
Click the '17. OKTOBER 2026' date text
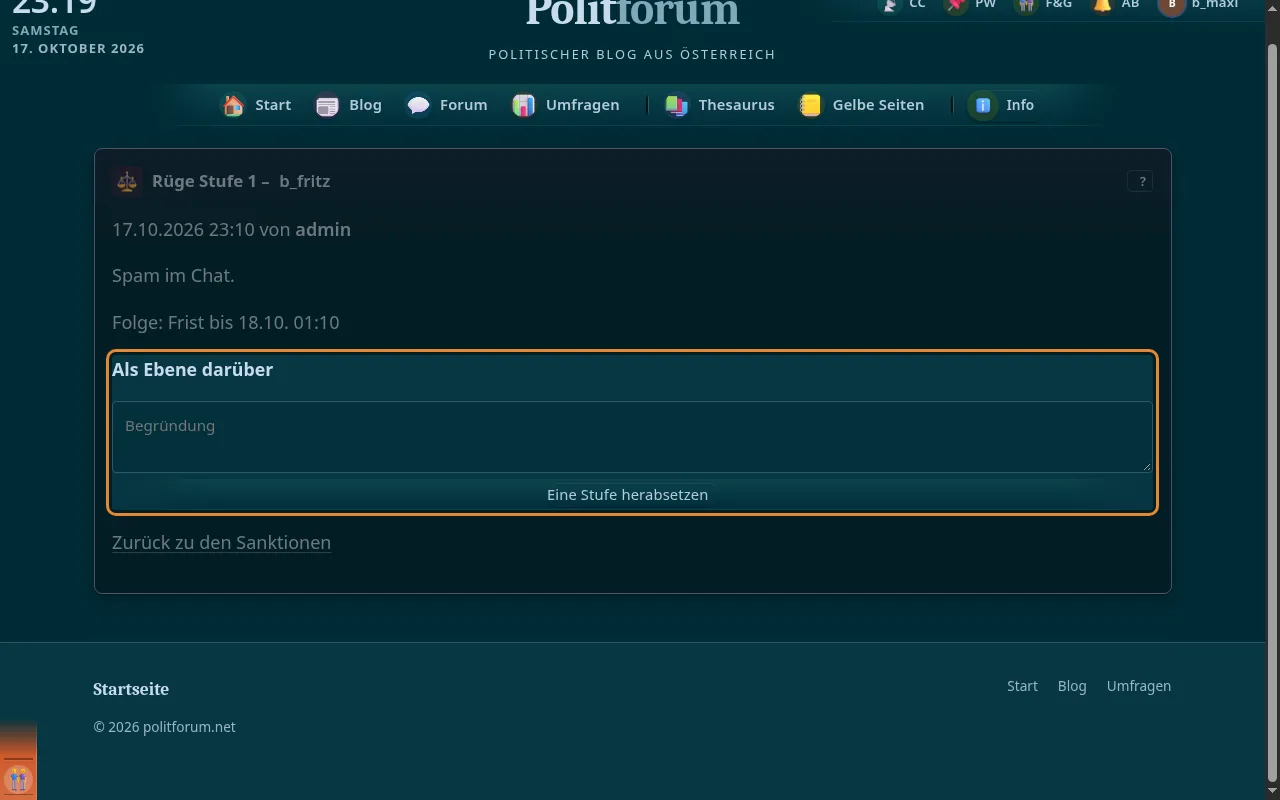(x=78, y=48)
